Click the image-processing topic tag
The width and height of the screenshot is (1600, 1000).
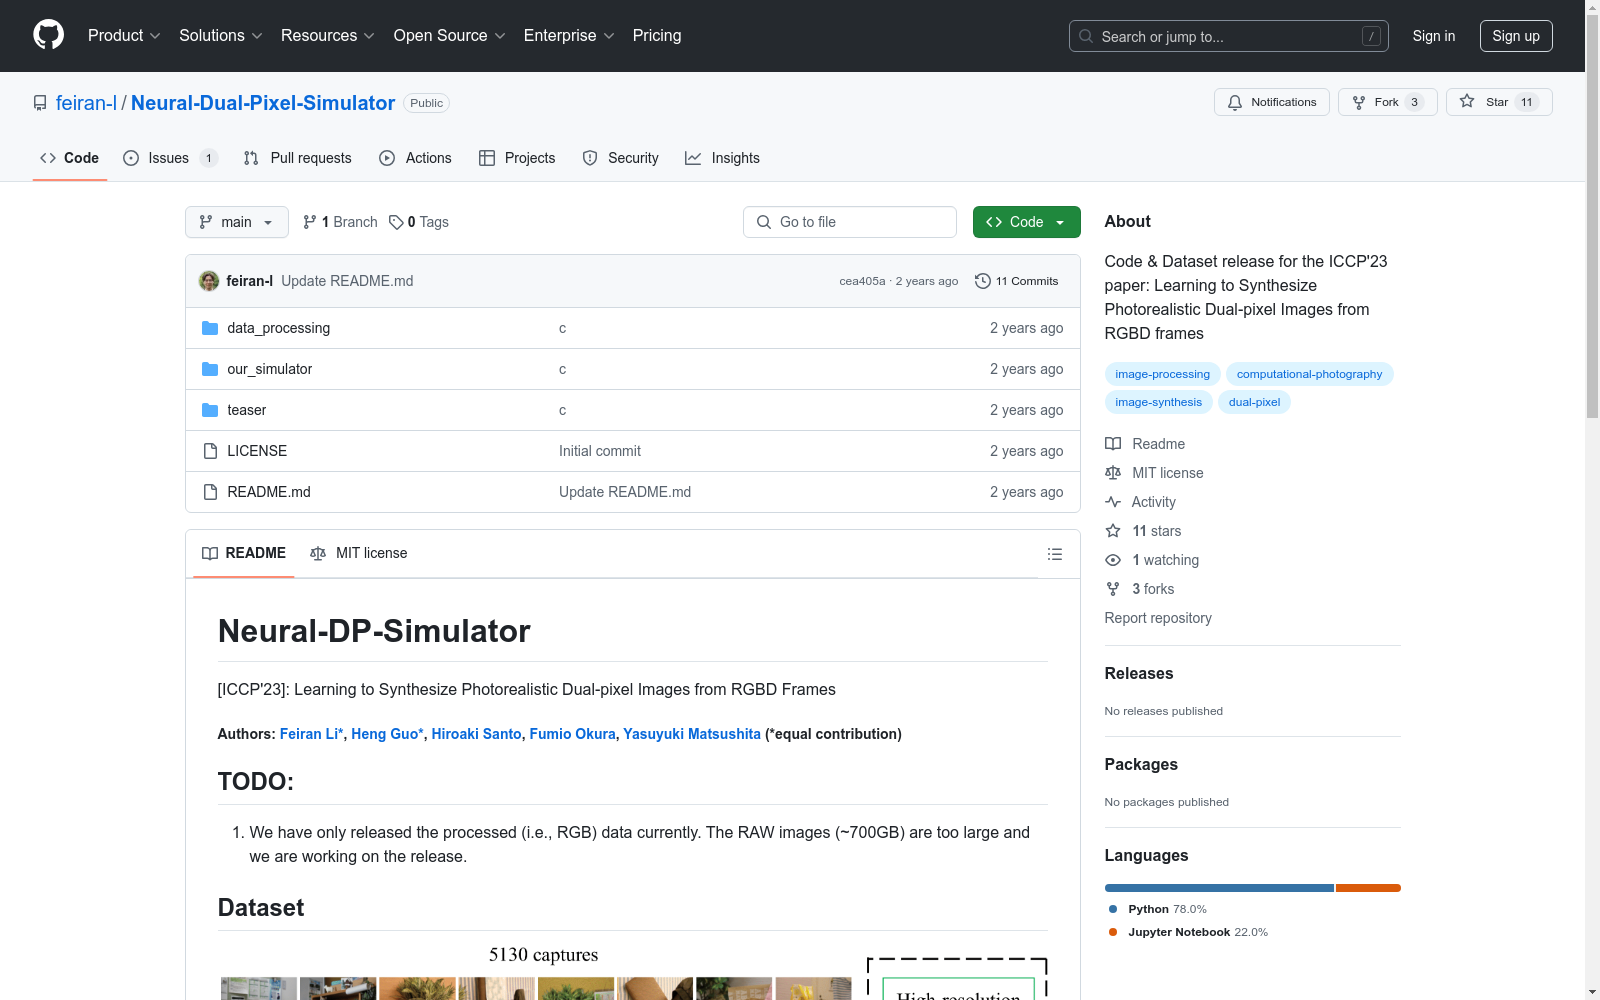1162,374
